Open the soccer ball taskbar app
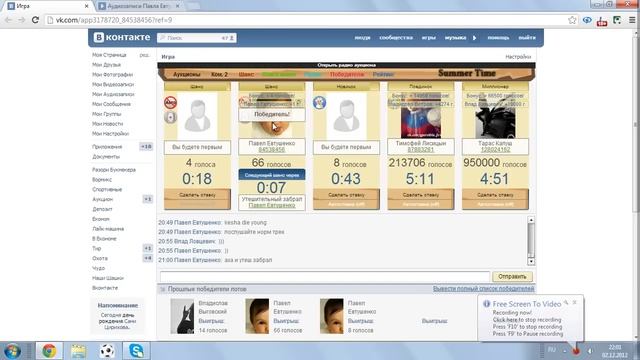 point(107,351)
